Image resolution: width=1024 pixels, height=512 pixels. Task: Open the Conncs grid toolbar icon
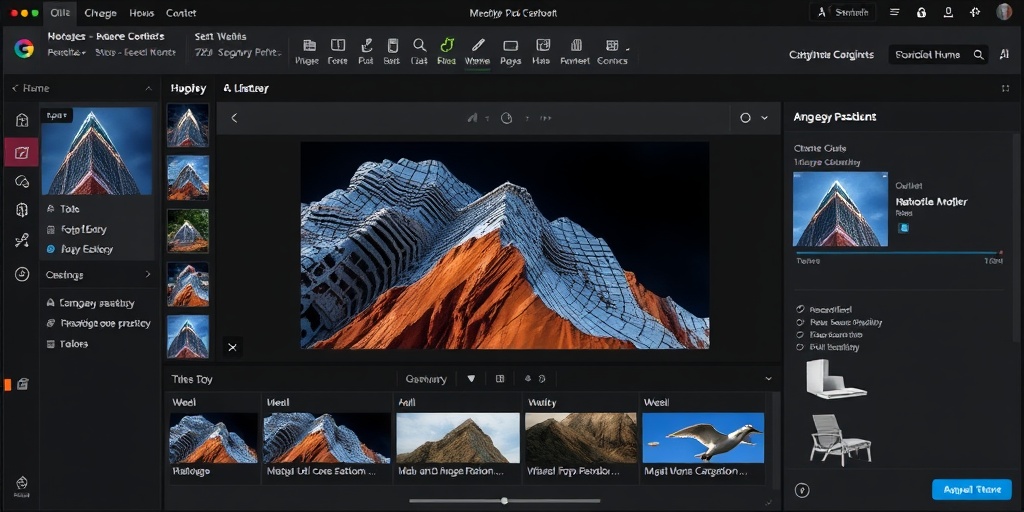[x=612, y=45]
